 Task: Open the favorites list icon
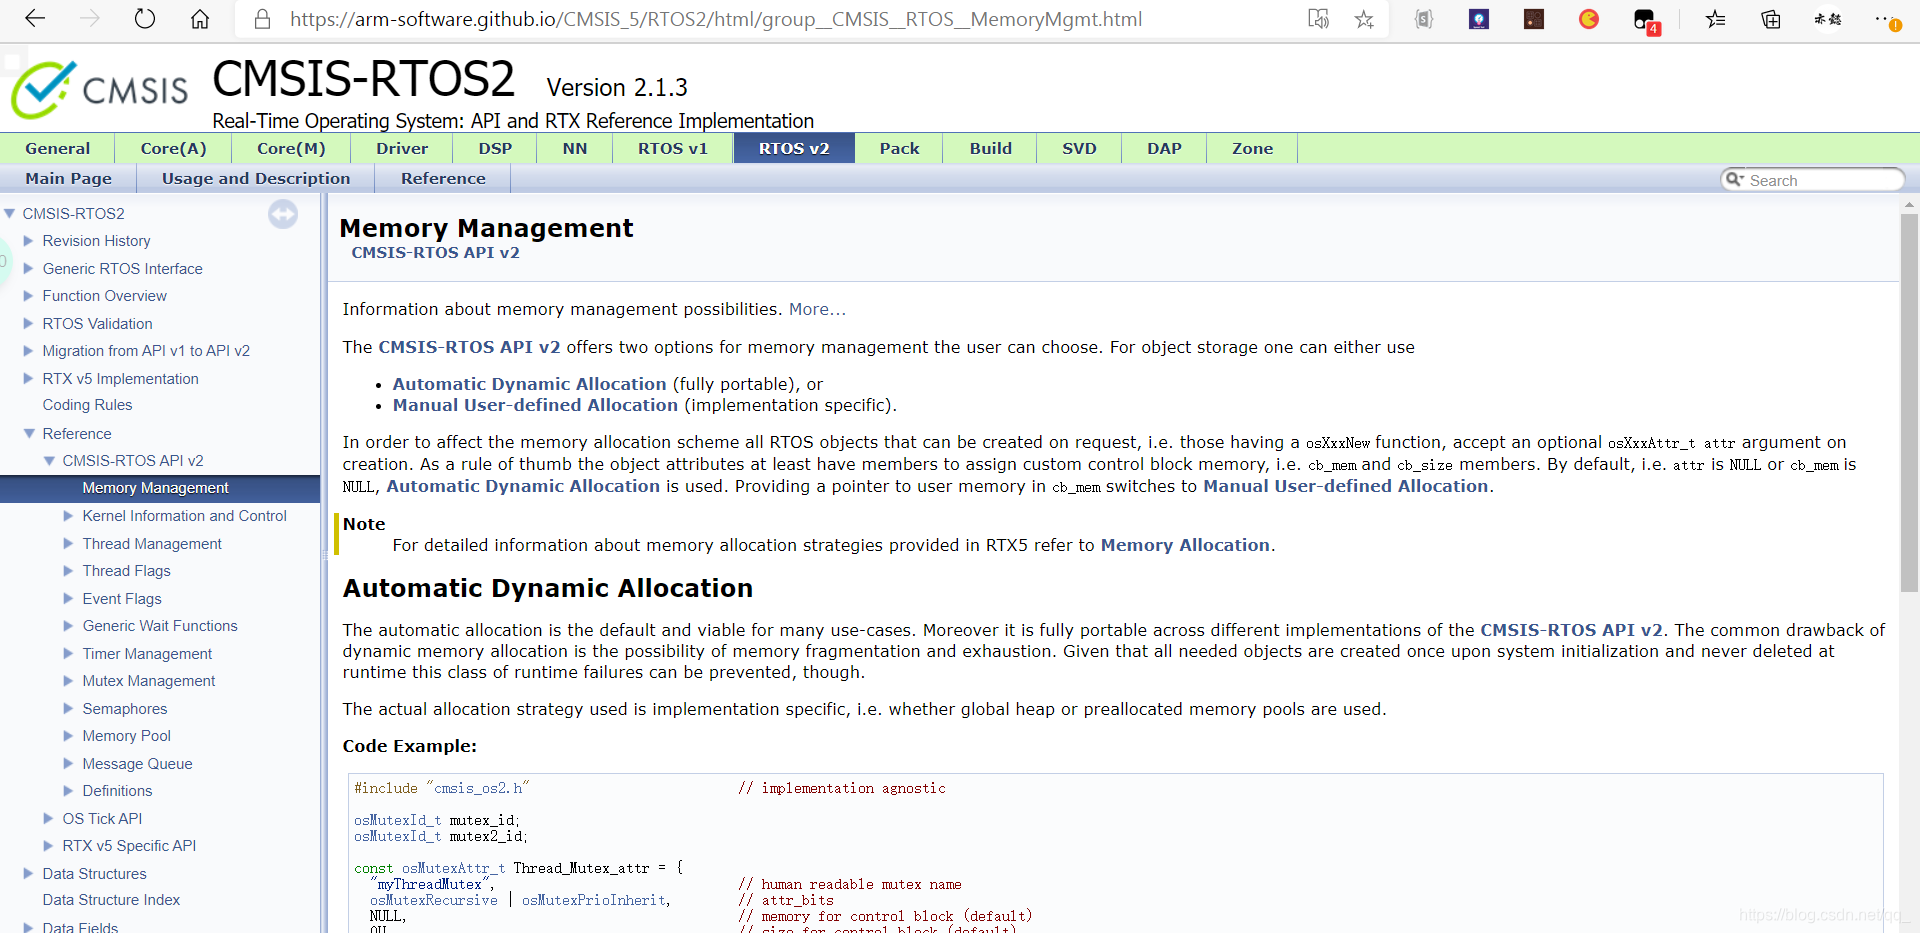1716,19
